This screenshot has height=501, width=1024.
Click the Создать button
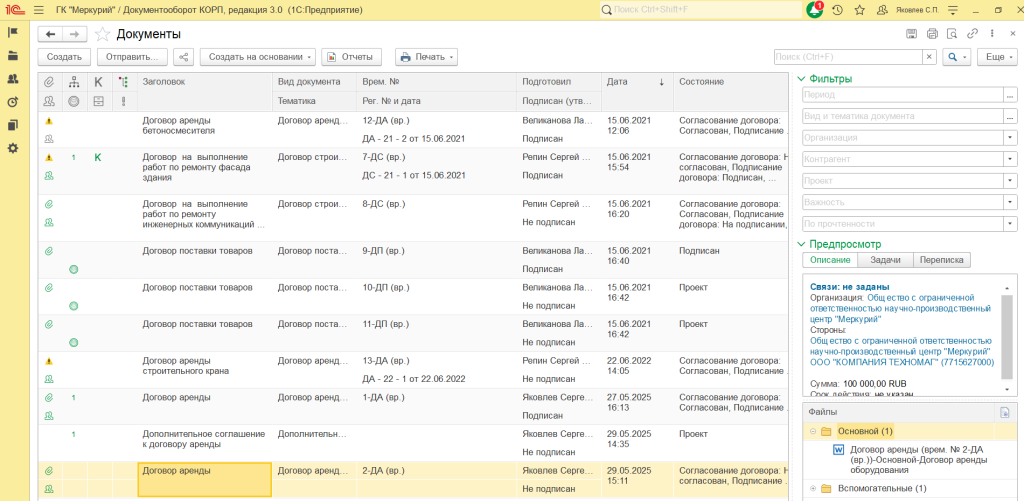pyautogui.click(x=64, y=57)
